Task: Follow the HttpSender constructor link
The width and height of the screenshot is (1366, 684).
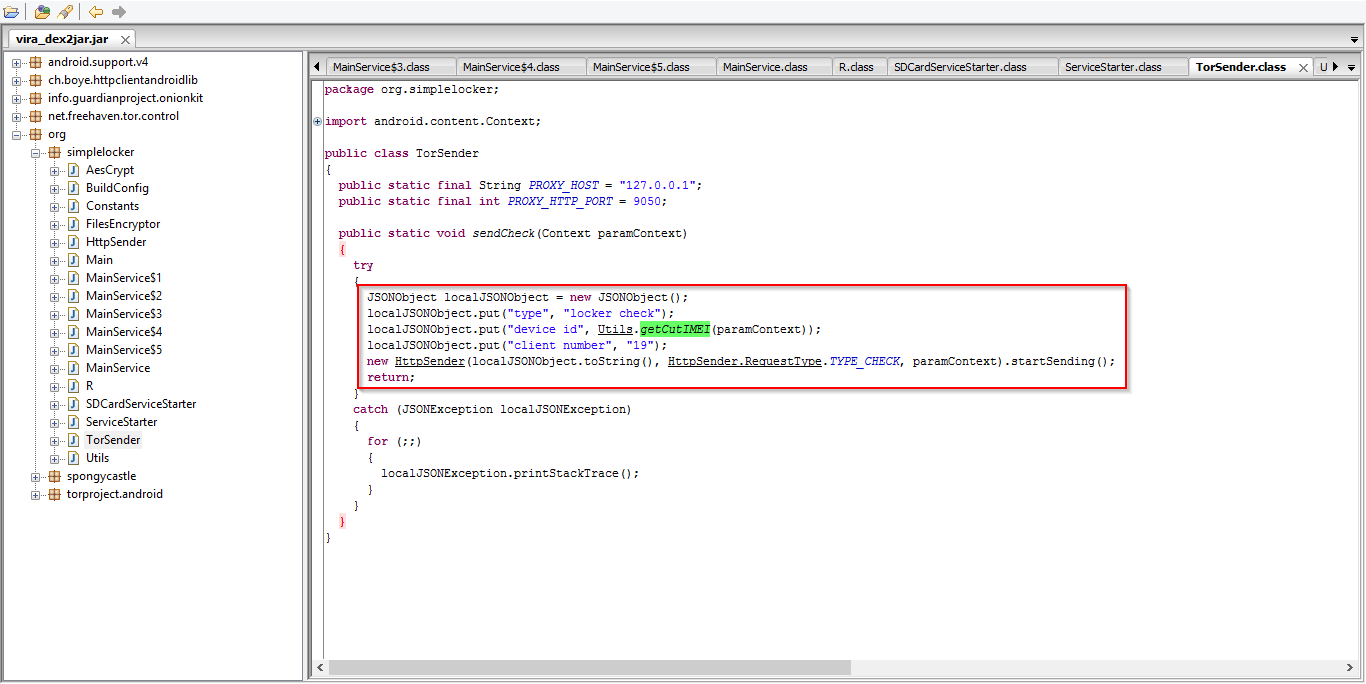Action: [430, 361]
